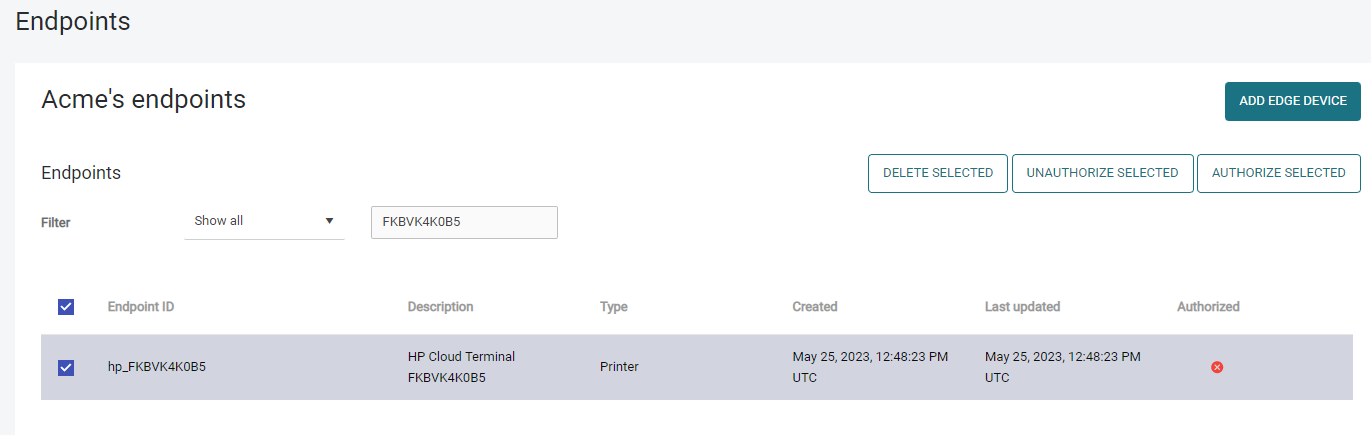The image size is (1371, 435).
Task: Click the Printer type cell in the row
Action: (619, 367)
